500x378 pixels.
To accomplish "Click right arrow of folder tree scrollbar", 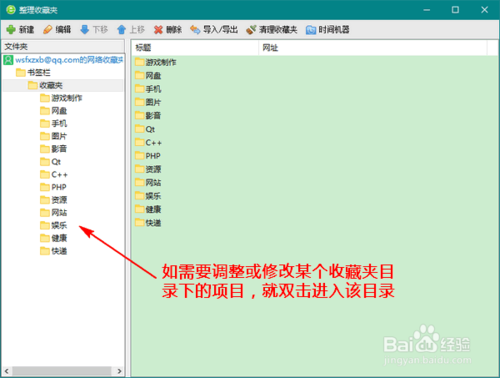I will pos(119,371).
